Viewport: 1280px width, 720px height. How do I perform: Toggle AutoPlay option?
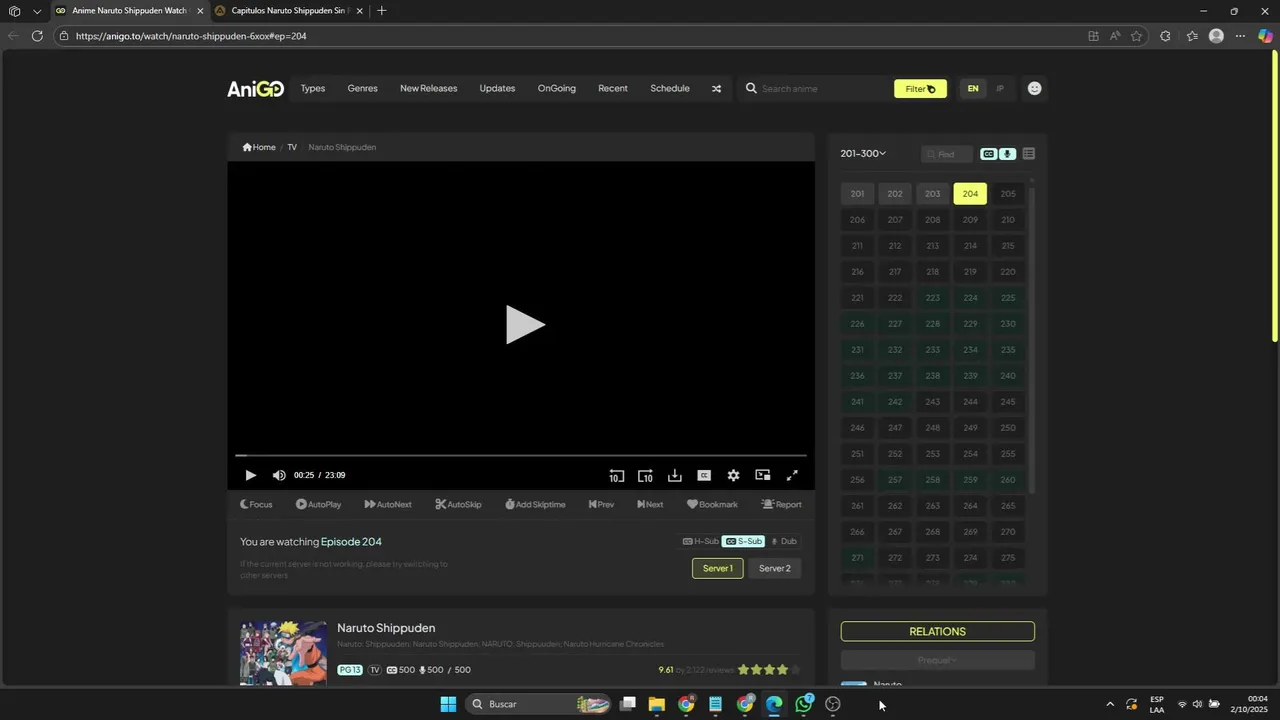[x=318, y=505]
